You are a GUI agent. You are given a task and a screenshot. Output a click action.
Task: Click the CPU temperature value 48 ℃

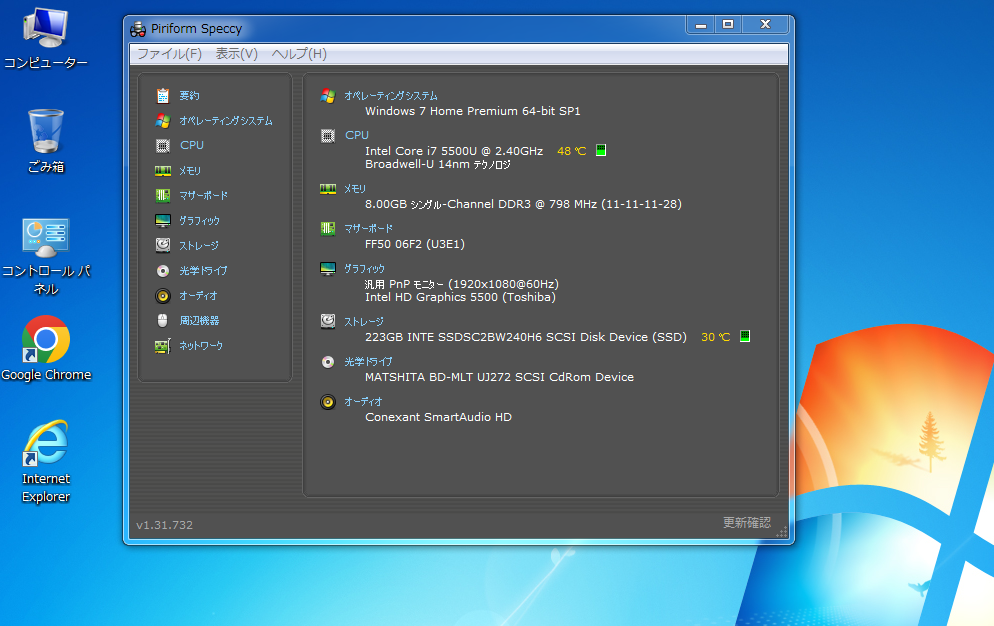(x=571, y=151)
